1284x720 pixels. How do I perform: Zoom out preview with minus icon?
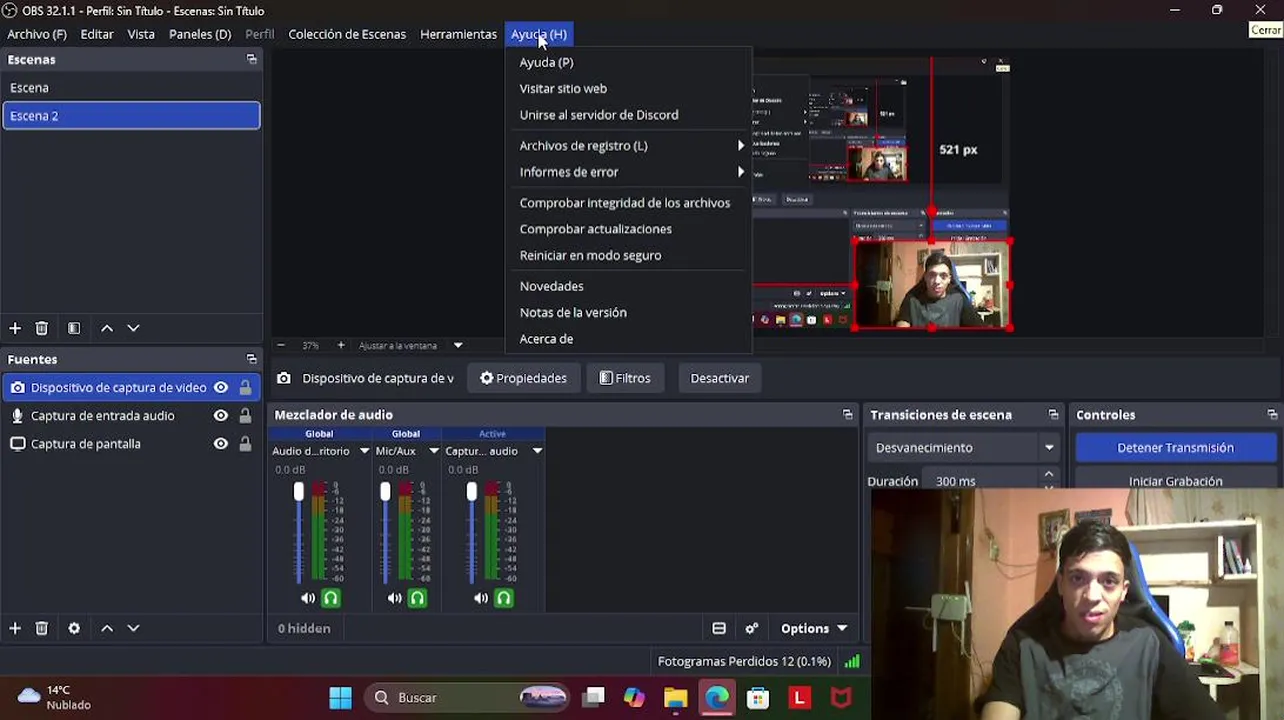click(x=281, y=345)
